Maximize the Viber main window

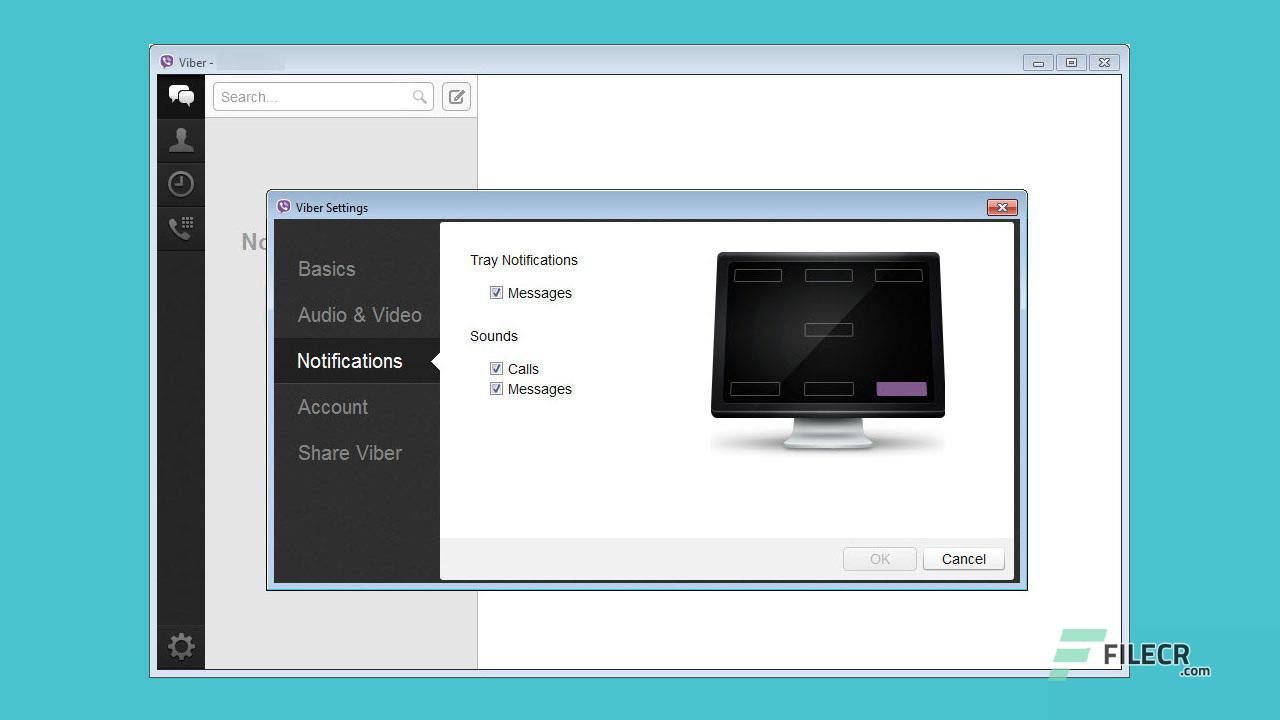1071,63
